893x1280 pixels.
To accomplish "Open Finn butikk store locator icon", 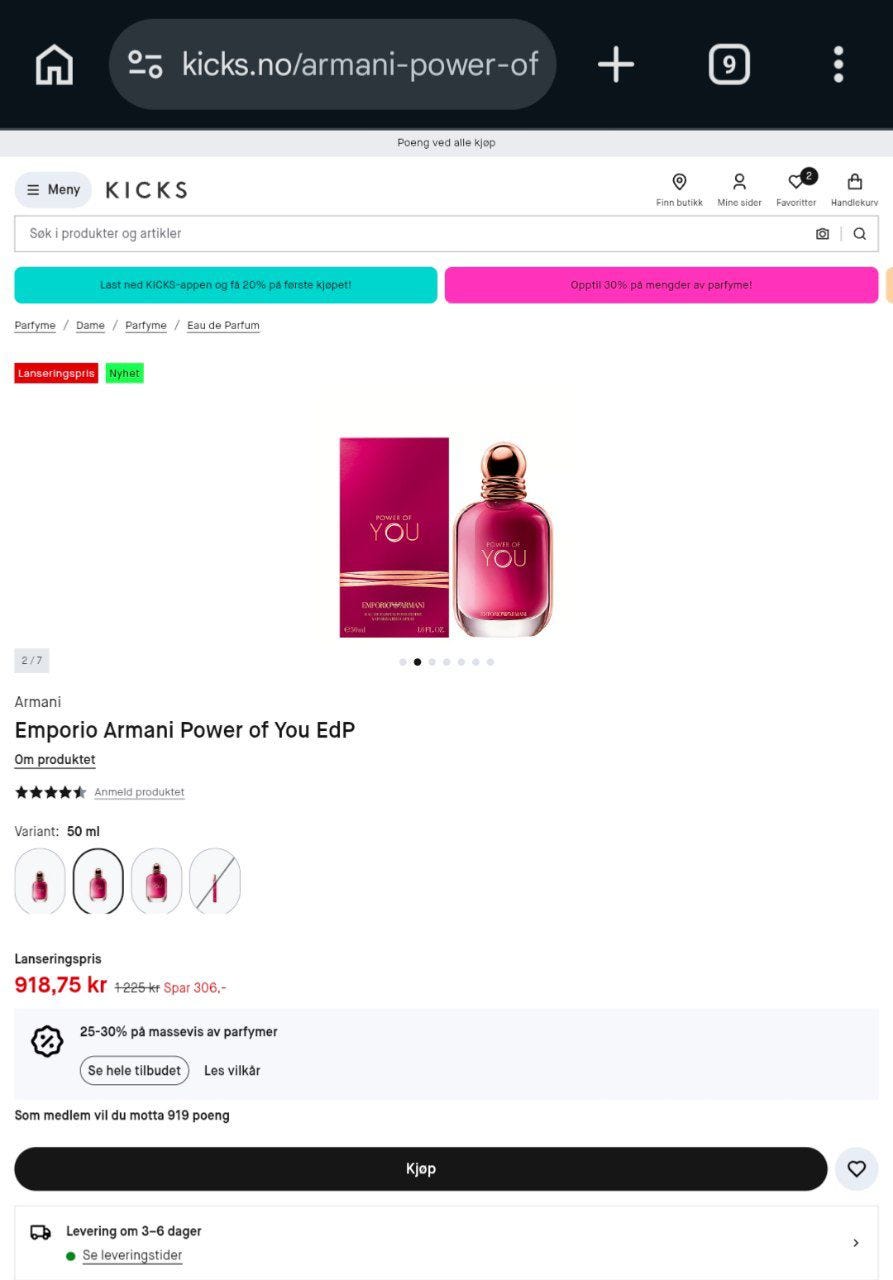I will tap(679, 189).
